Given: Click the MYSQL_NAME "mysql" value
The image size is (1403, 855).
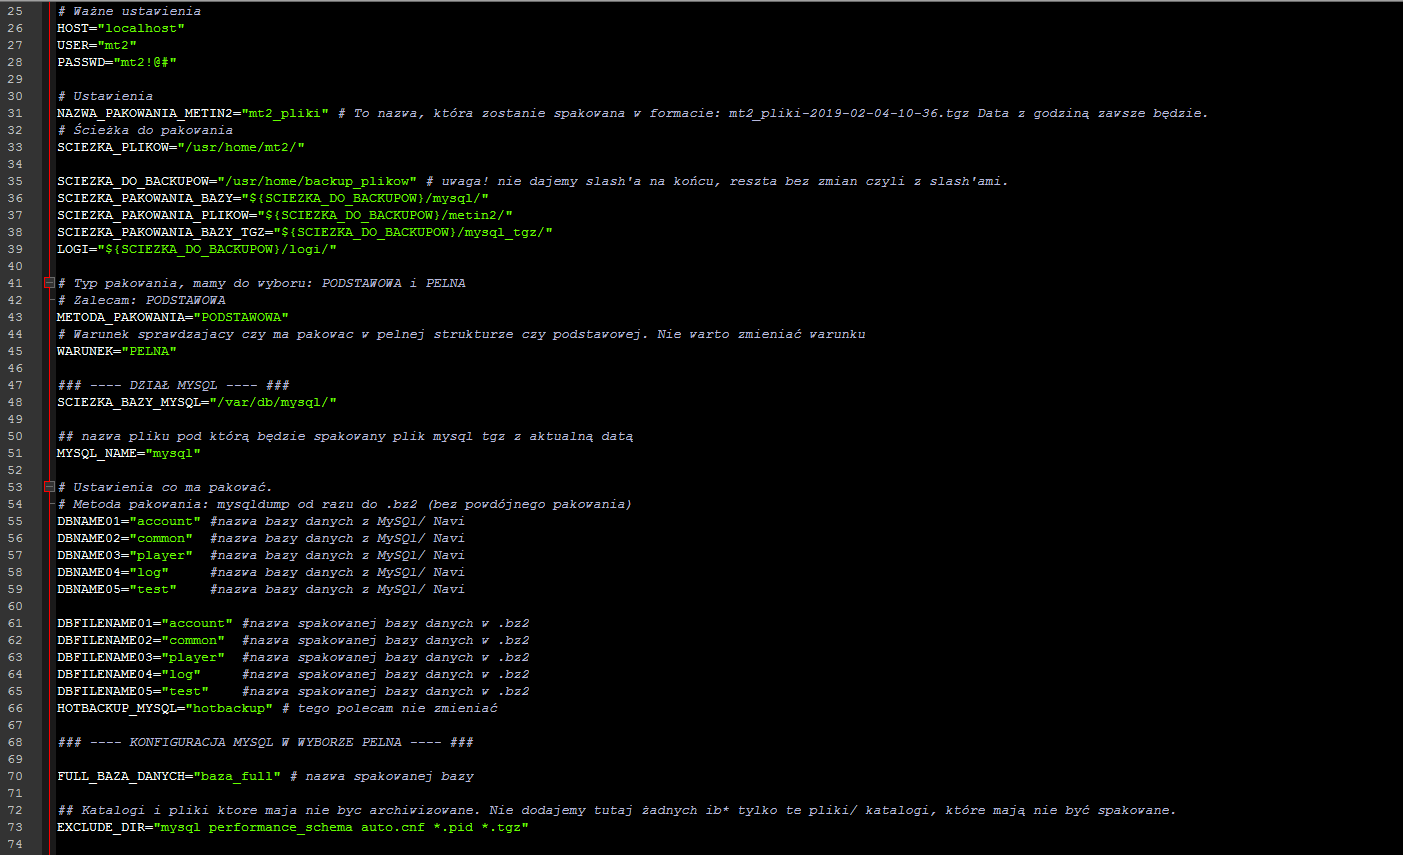Looking at the screenshot, I should tap(173, 453).
